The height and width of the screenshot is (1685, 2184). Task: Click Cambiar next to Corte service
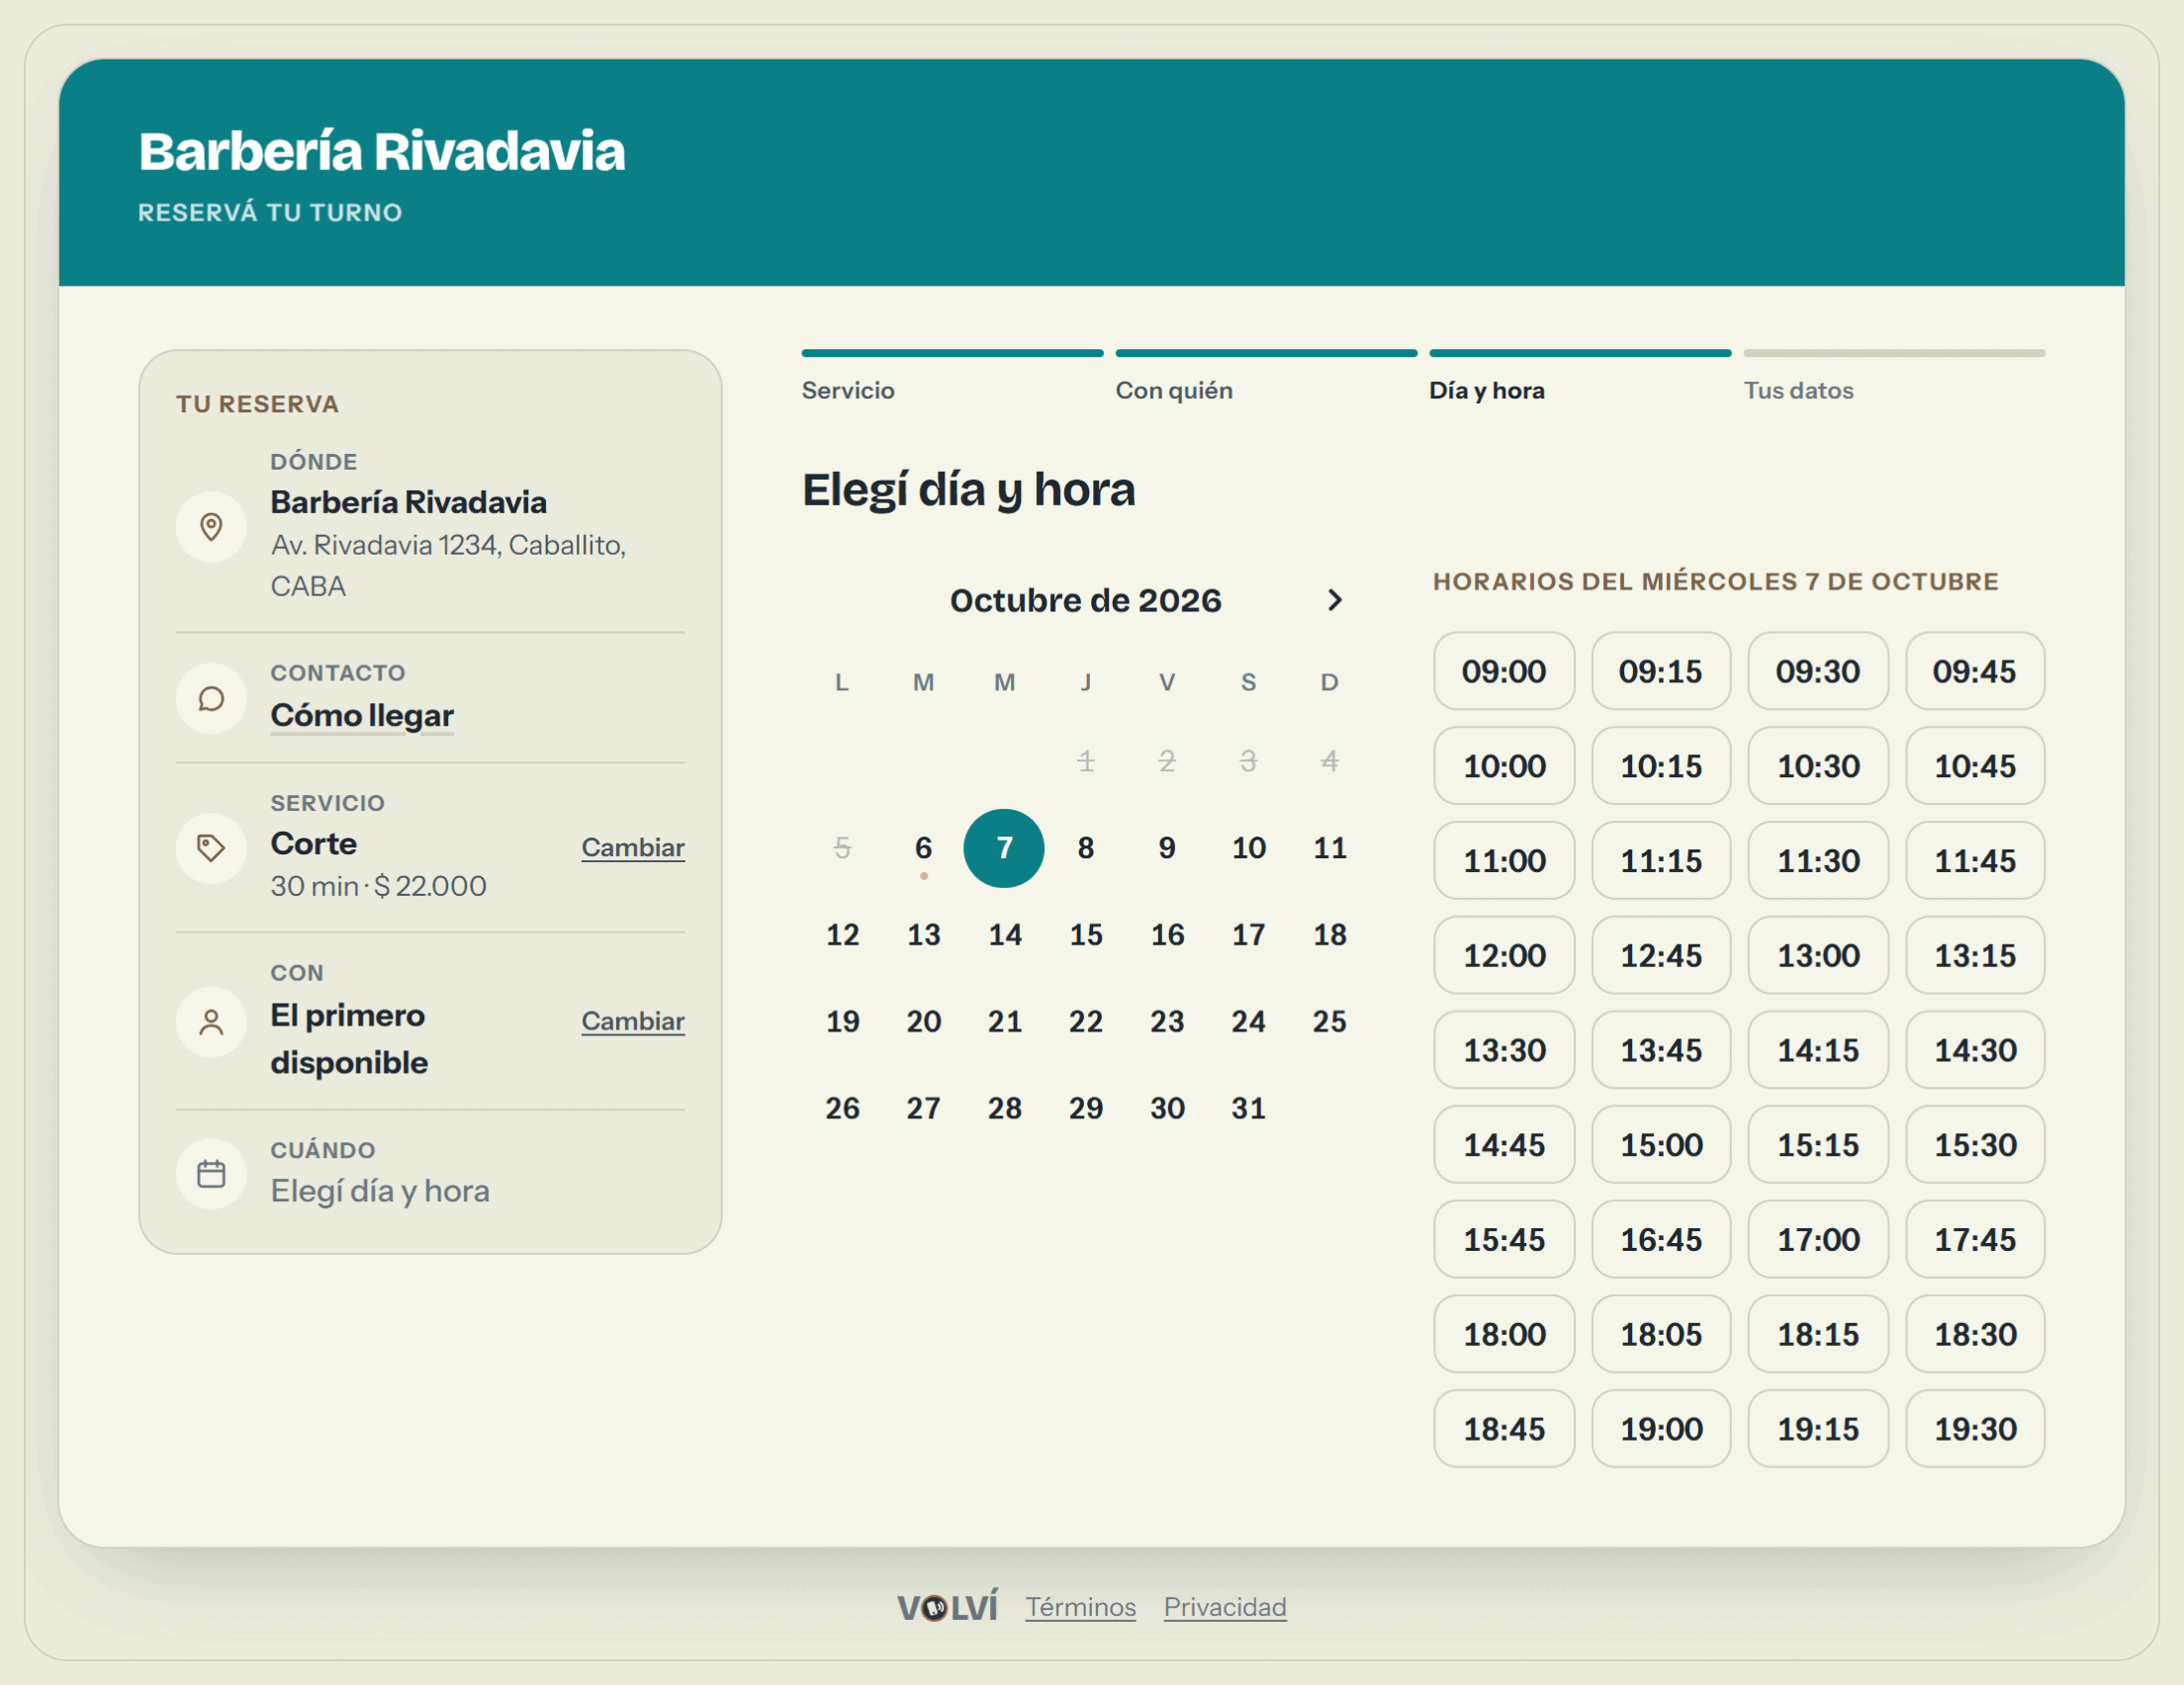633,848
